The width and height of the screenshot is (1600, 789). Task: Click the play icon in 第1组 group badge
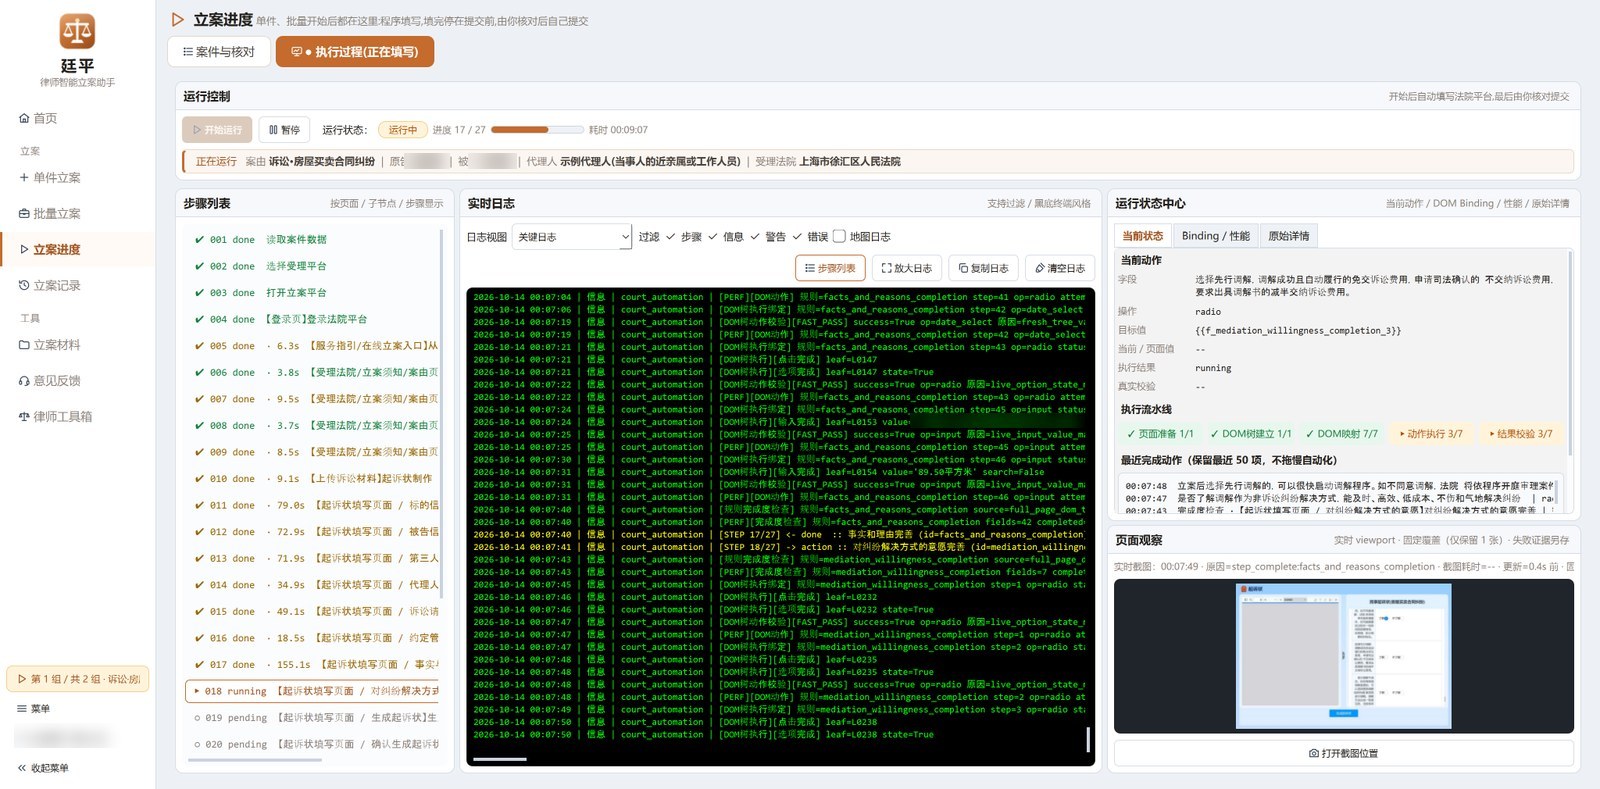coord(22,679)
